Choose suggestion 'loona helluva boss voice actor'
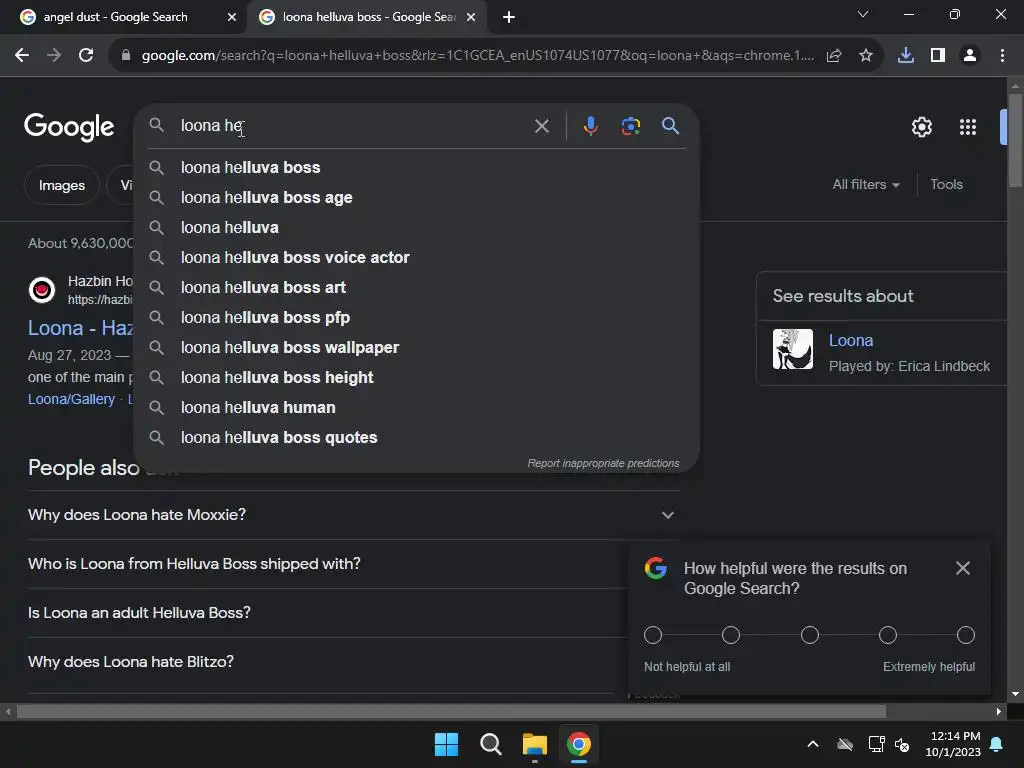This screenshot has width=1024, height=768. click(416, 258)
